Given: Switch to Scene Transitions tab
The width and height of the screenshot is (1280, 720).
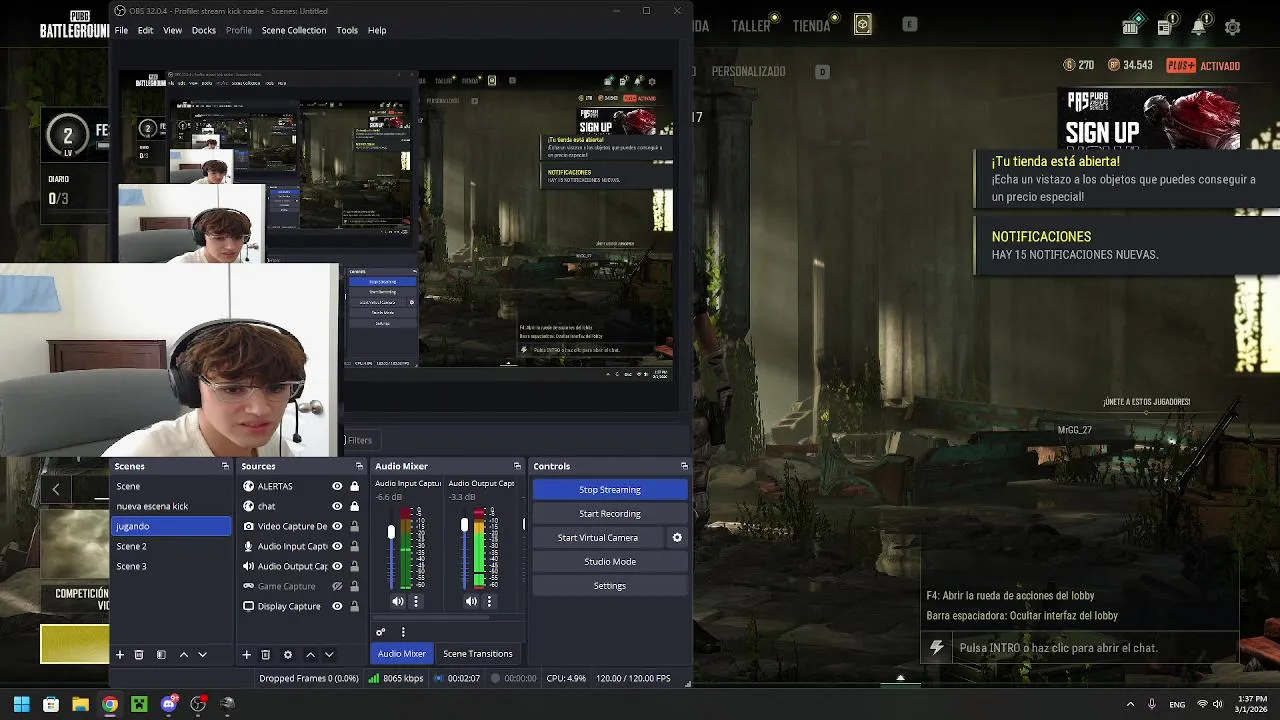Looking at the screenshot, I should tap(478, 654).
